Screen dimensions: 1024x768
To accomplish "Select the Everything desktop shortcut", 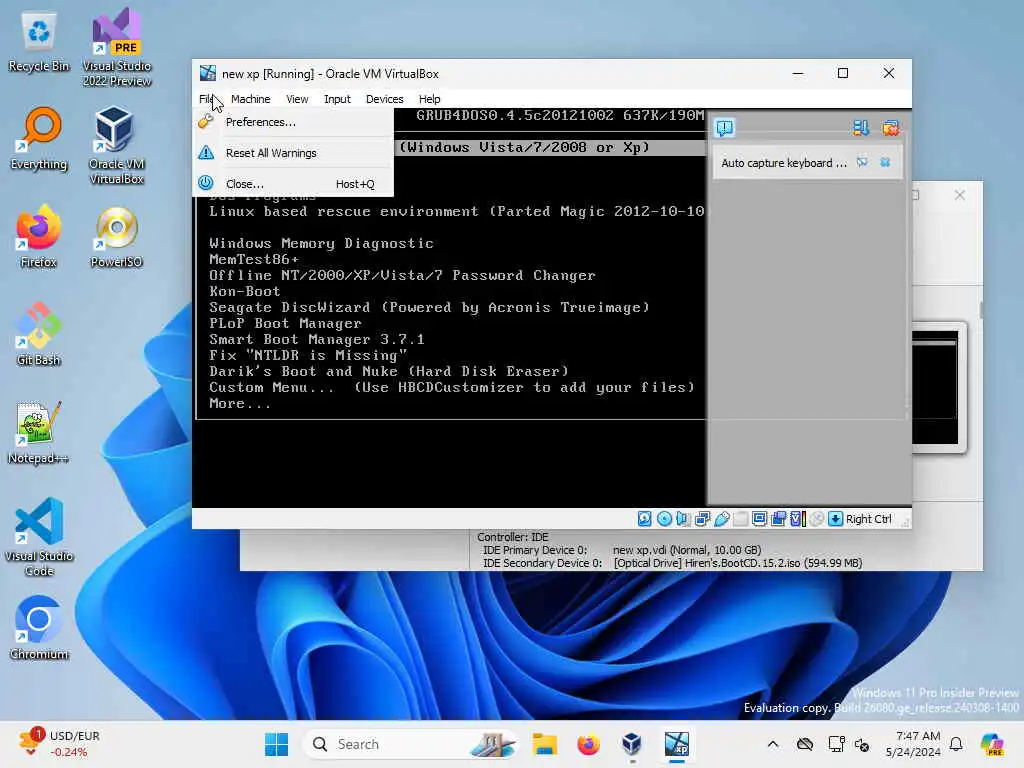I will coord(39,139).
